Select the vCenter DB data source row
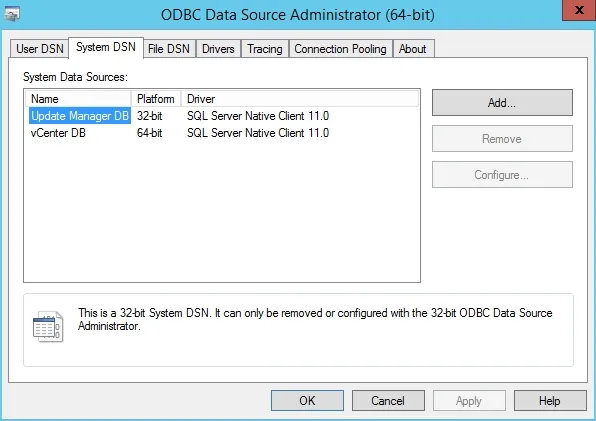The image size is (596, 421). pos(224,133)
